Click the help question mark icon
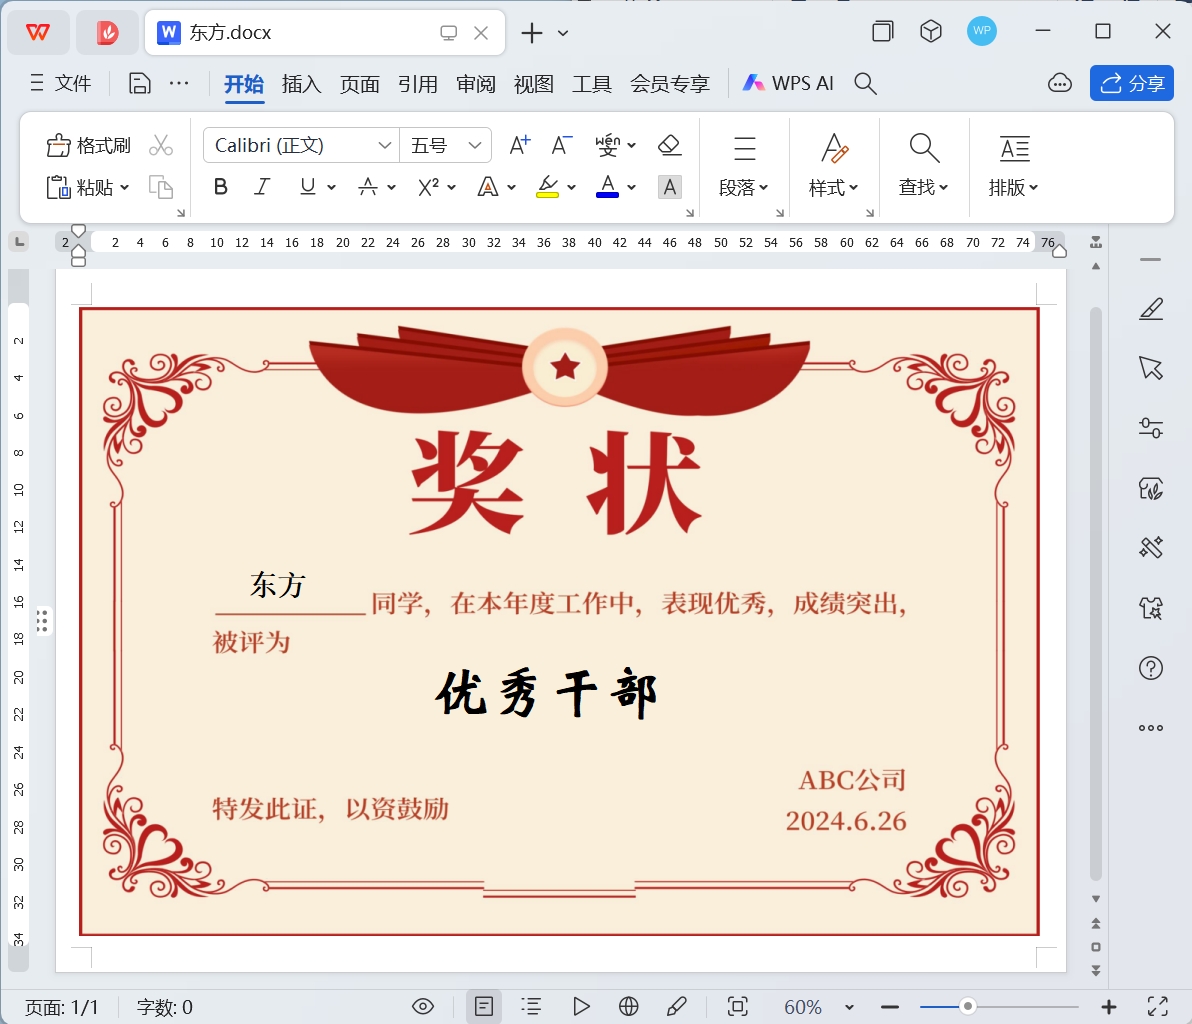 click(x=1151, y=668)
